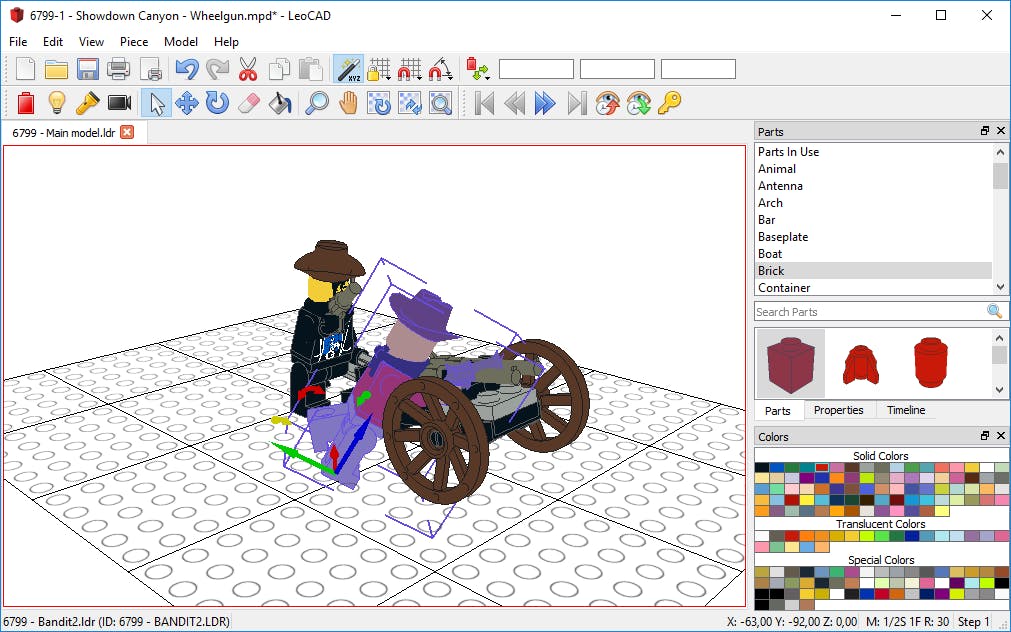
Task: Select the Zoom magnifier tool
Action: [317, 103]
